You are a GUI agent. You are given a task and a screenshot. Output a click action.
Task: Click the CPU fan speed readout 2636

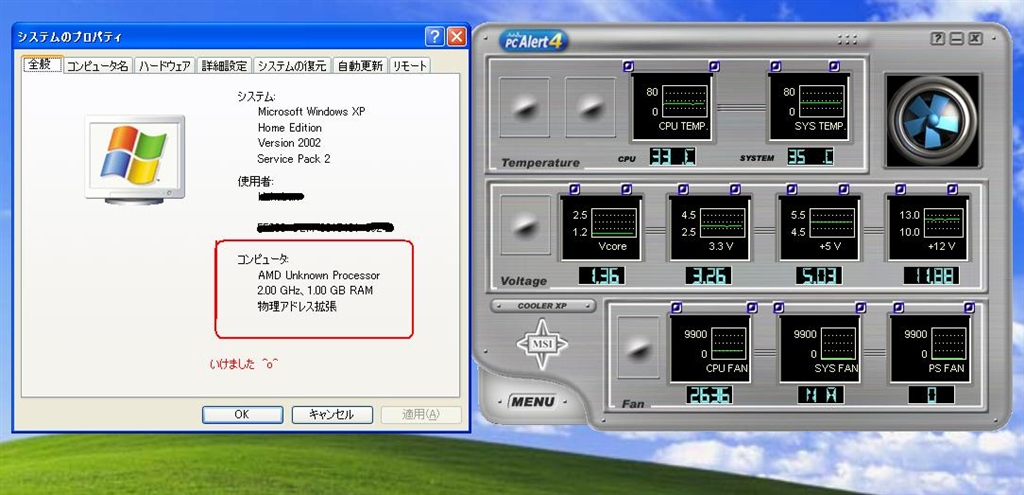click(x=709, y=394)
